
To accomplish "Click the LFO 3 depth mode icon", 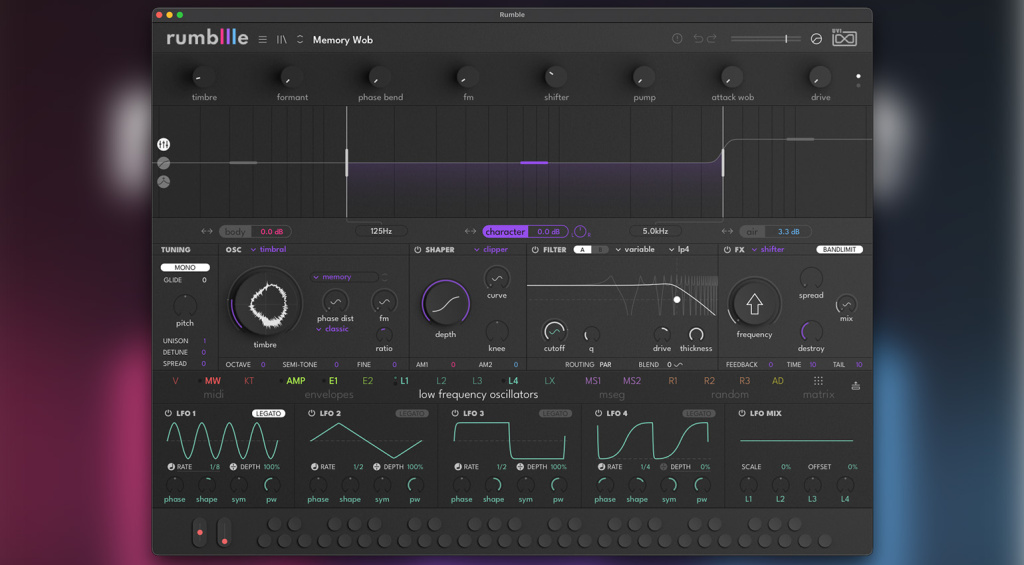I will tap(520, 467).
